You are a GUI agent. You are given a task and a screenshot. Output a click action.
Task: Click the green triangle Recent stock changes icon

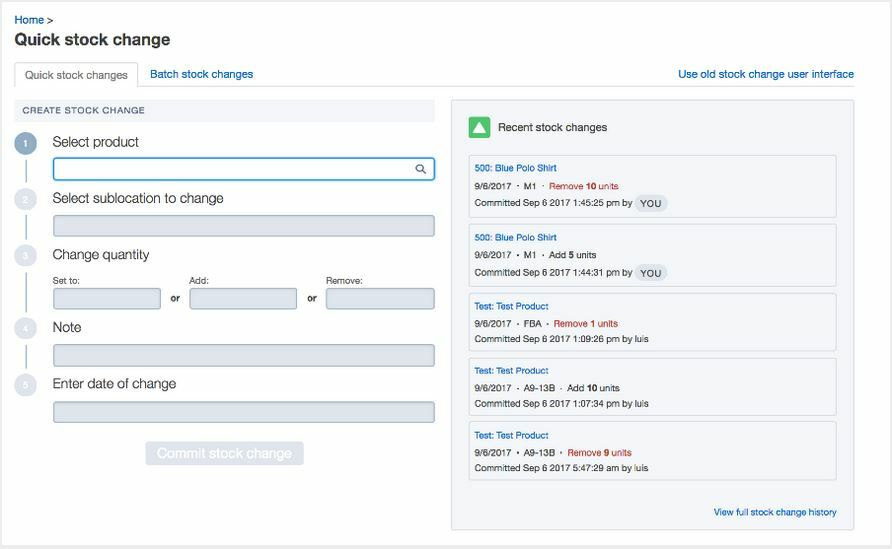coord(479,127)
